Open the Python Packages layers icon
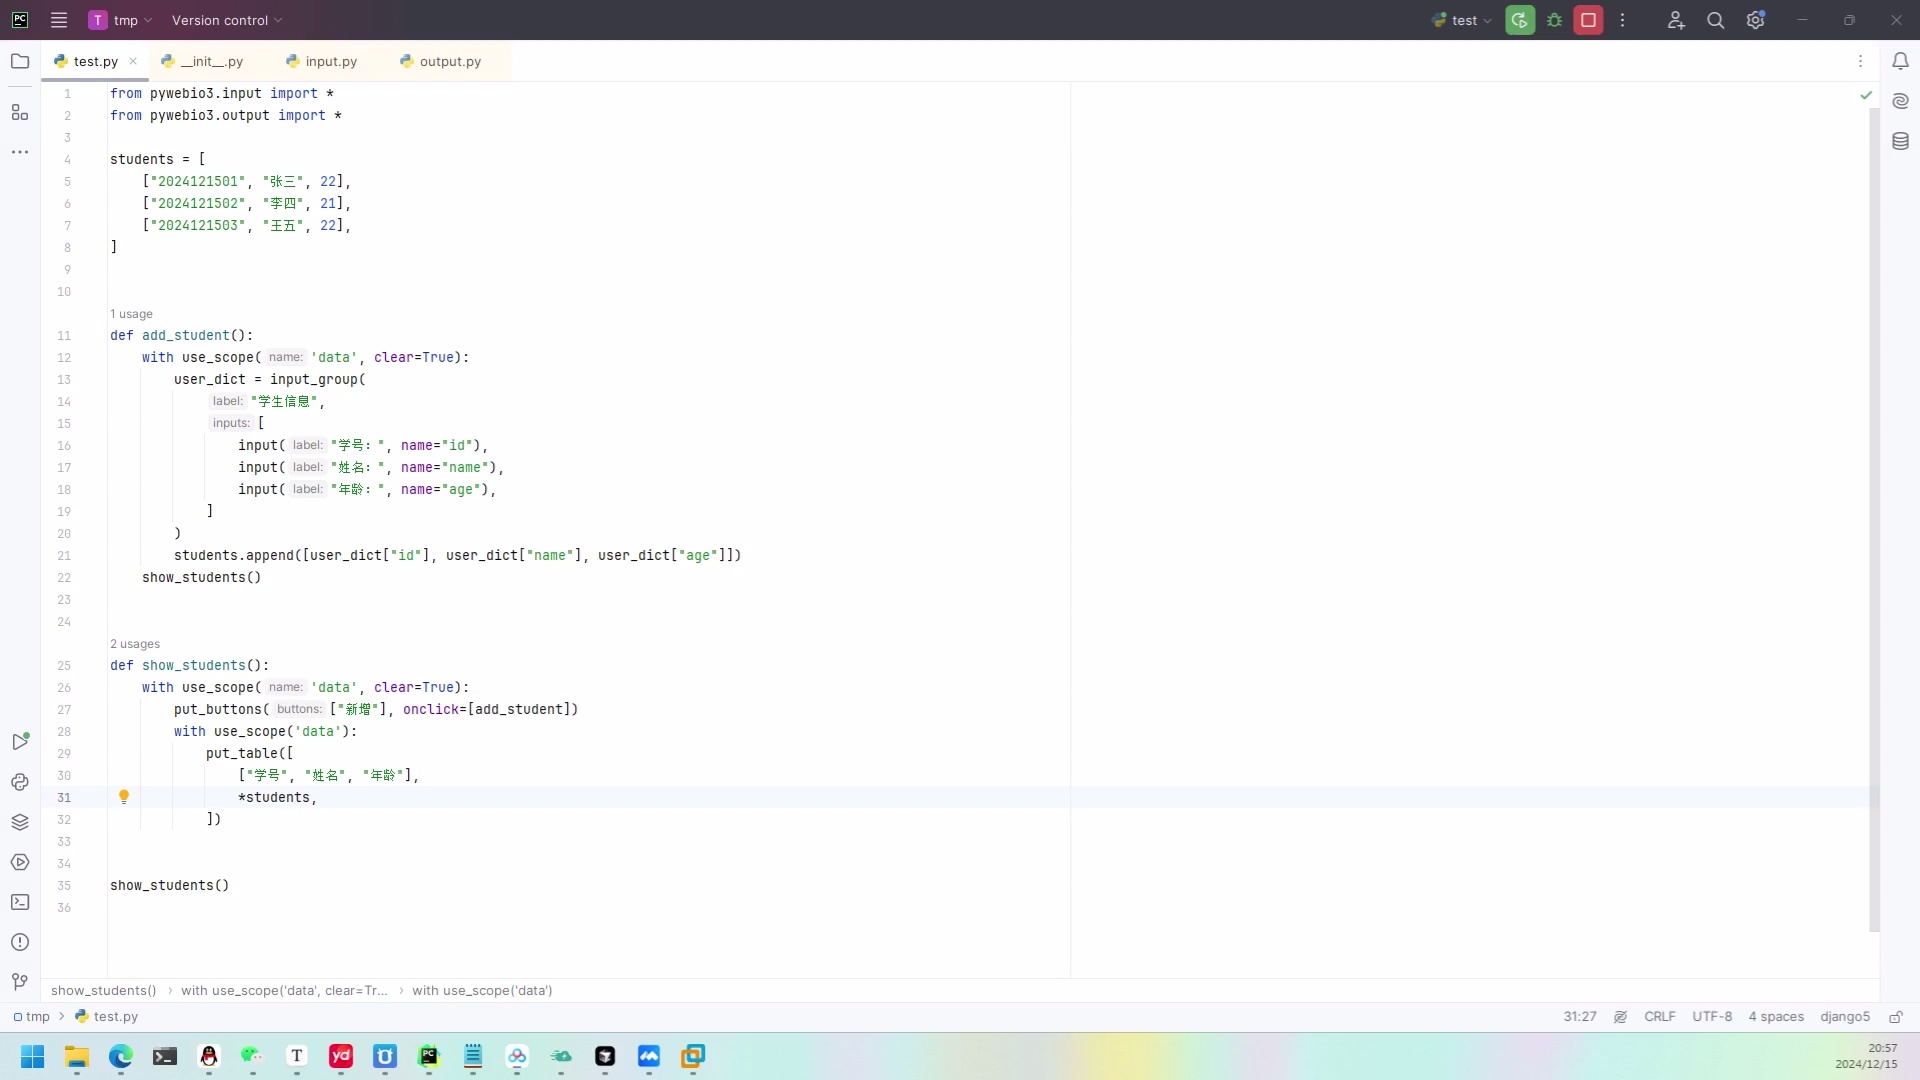This screenshot has width=1920, height=1080. click(20, 822)
